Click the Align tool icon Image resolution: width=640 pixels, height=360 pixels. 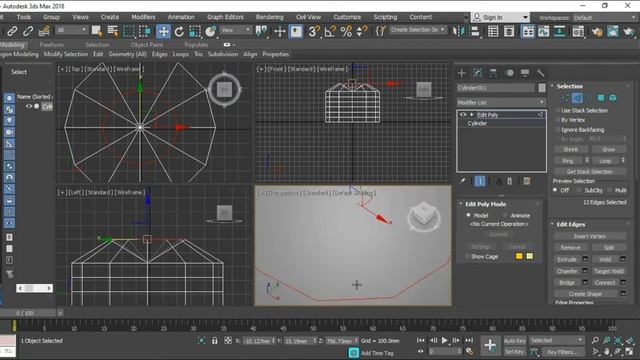point(474,31)
